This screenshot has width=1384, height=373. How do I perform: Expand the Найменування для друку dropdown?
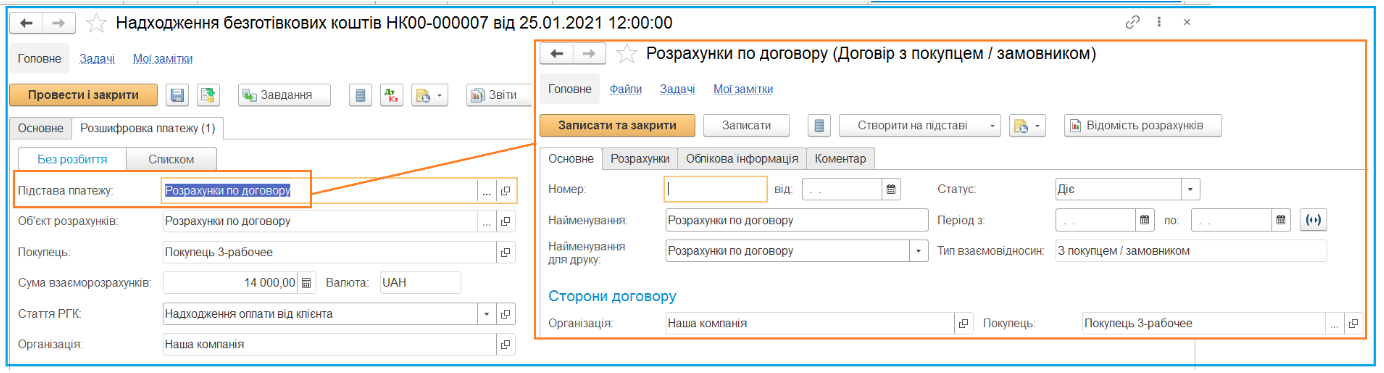click(919, 251)
